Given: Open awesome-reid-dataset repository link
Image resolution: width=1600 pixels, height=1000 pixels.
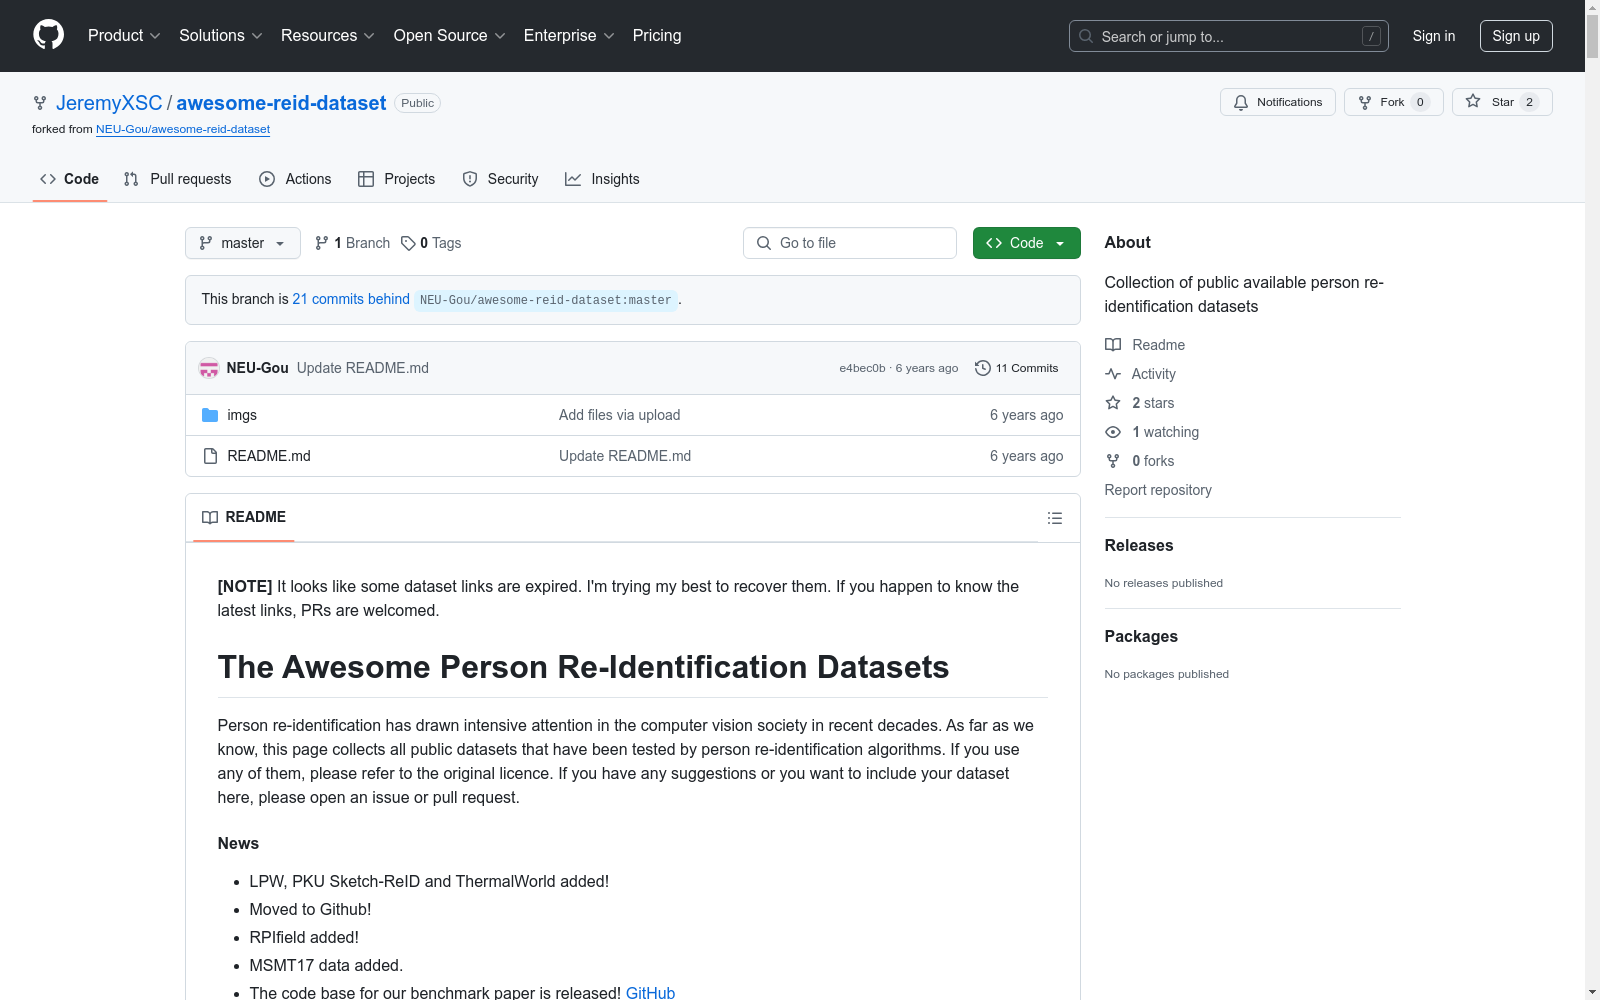Looking at the screenshot, I should pyautogui.click(x=281, y=103).
